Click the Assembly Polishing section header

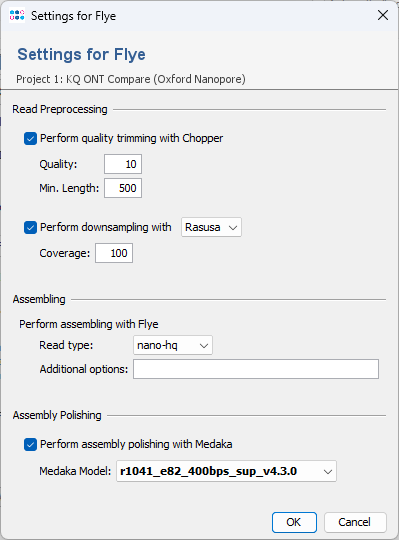tap(57, 415)
